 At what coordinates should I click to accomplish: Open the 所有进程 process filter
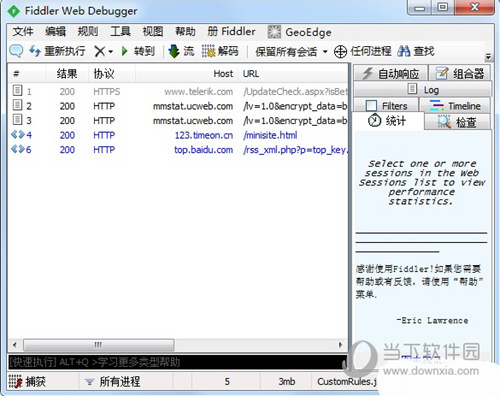(x=113, y=381)
